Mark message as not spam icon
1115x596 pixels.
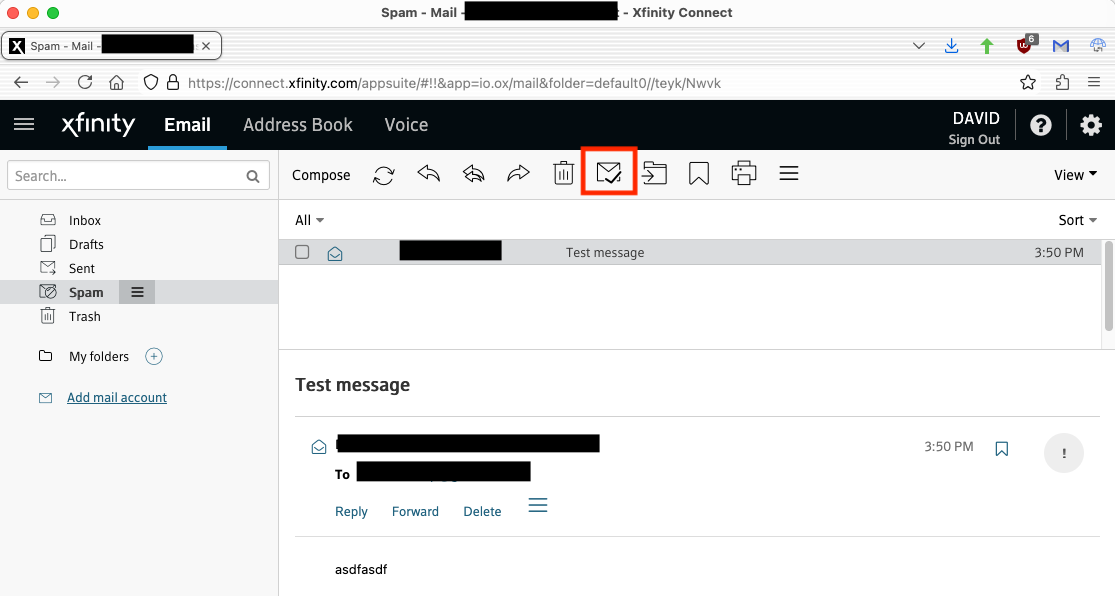pyautogui.click(x=609, y=174)
